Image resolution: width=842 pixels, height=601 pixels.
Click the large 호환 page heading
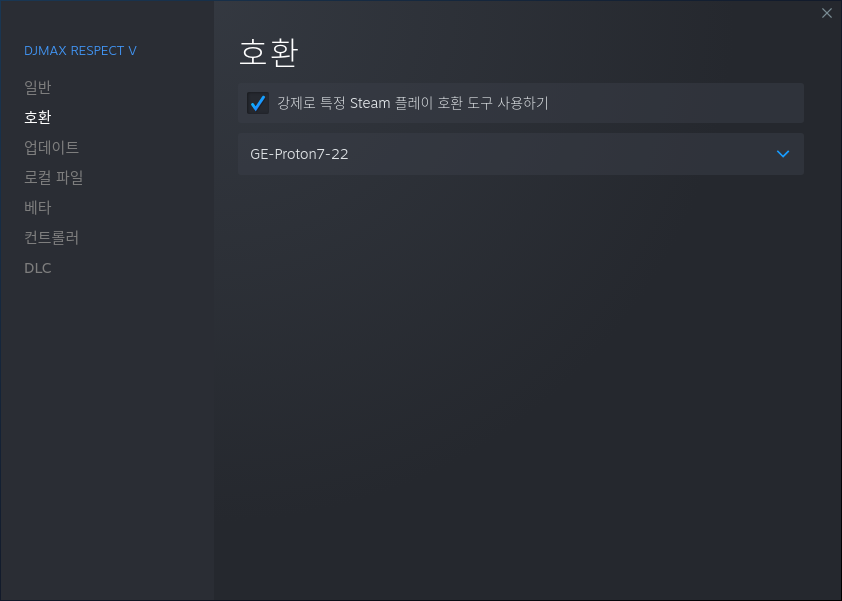coord(268,53)
